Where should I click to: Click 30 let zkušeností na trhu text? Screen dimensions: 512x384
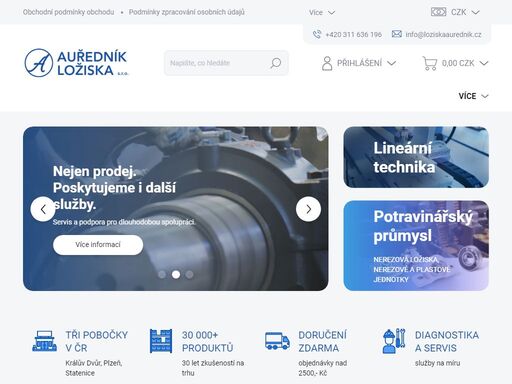click(213, 368)
